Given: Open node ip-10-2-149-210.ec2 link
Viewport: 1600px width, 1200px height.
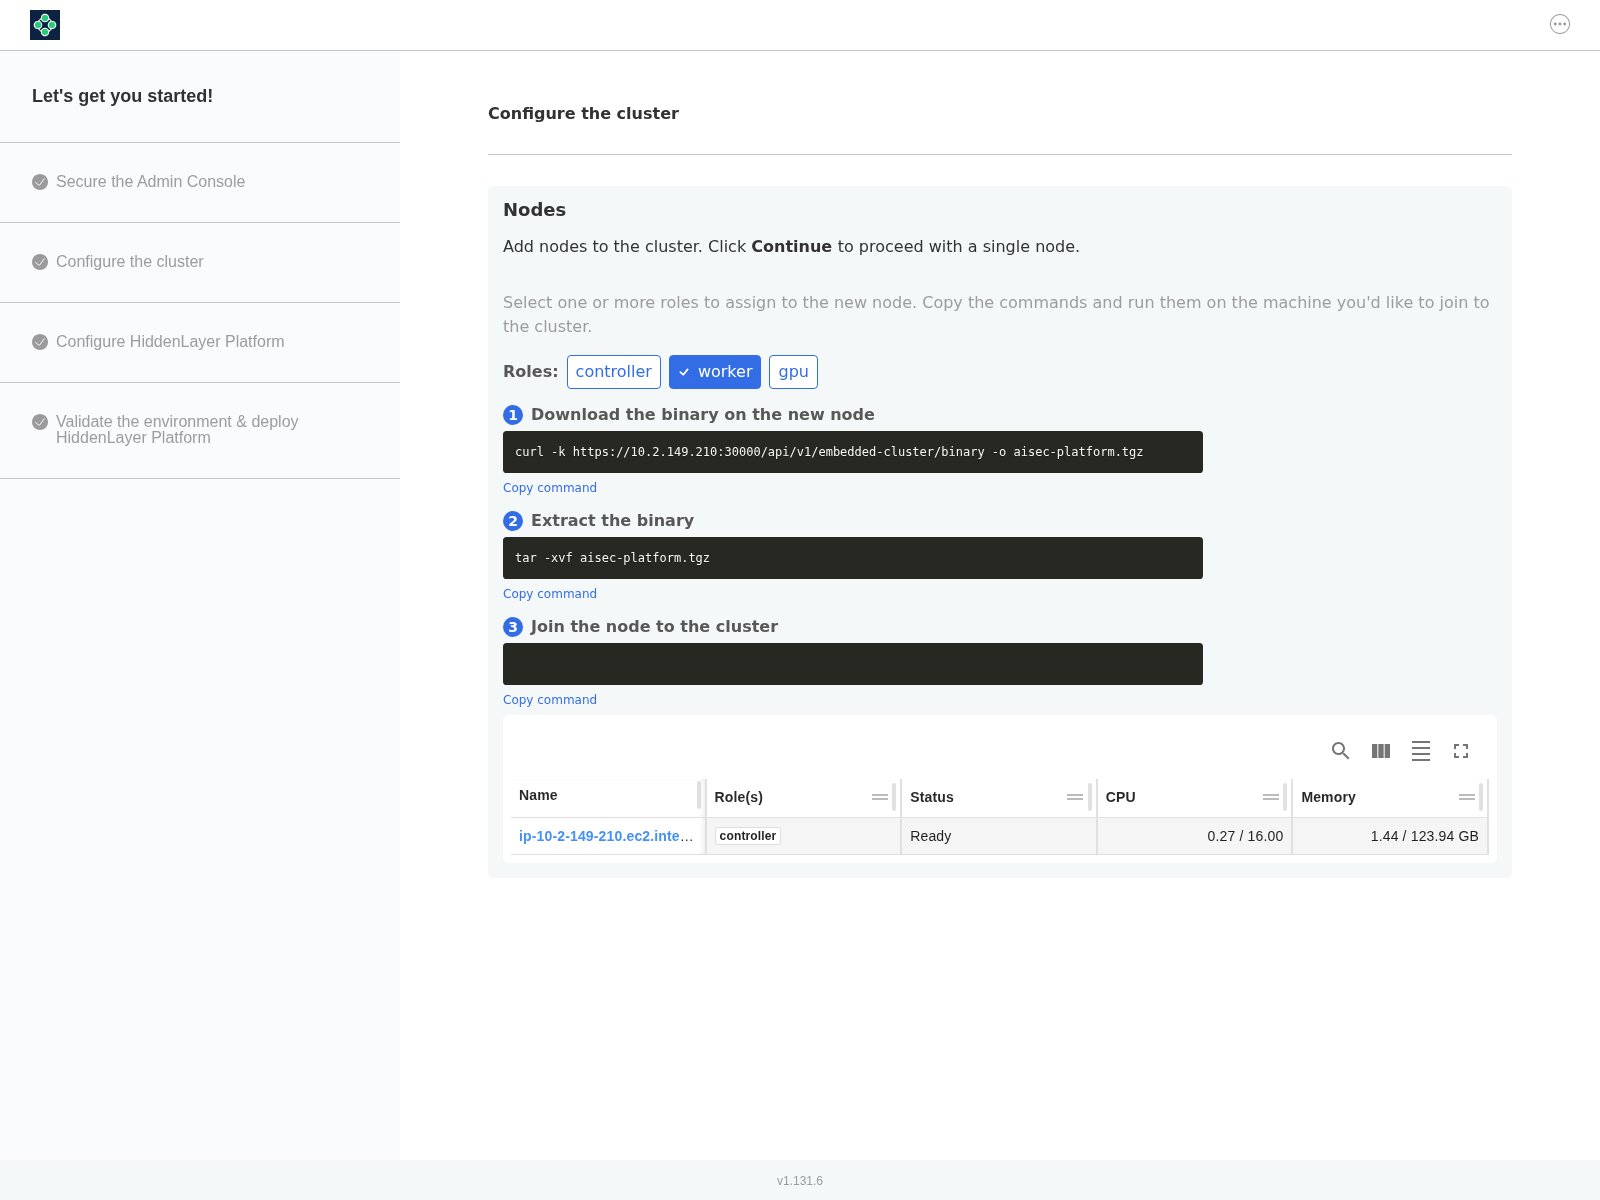Looking at the screenshot, I should pyautogui.click(x=606, y=836).
